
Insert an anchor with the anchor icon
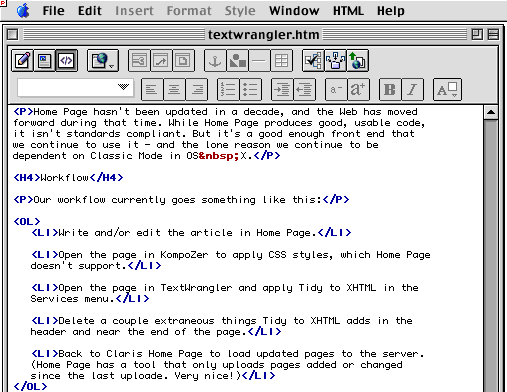[x=215, y=60]
